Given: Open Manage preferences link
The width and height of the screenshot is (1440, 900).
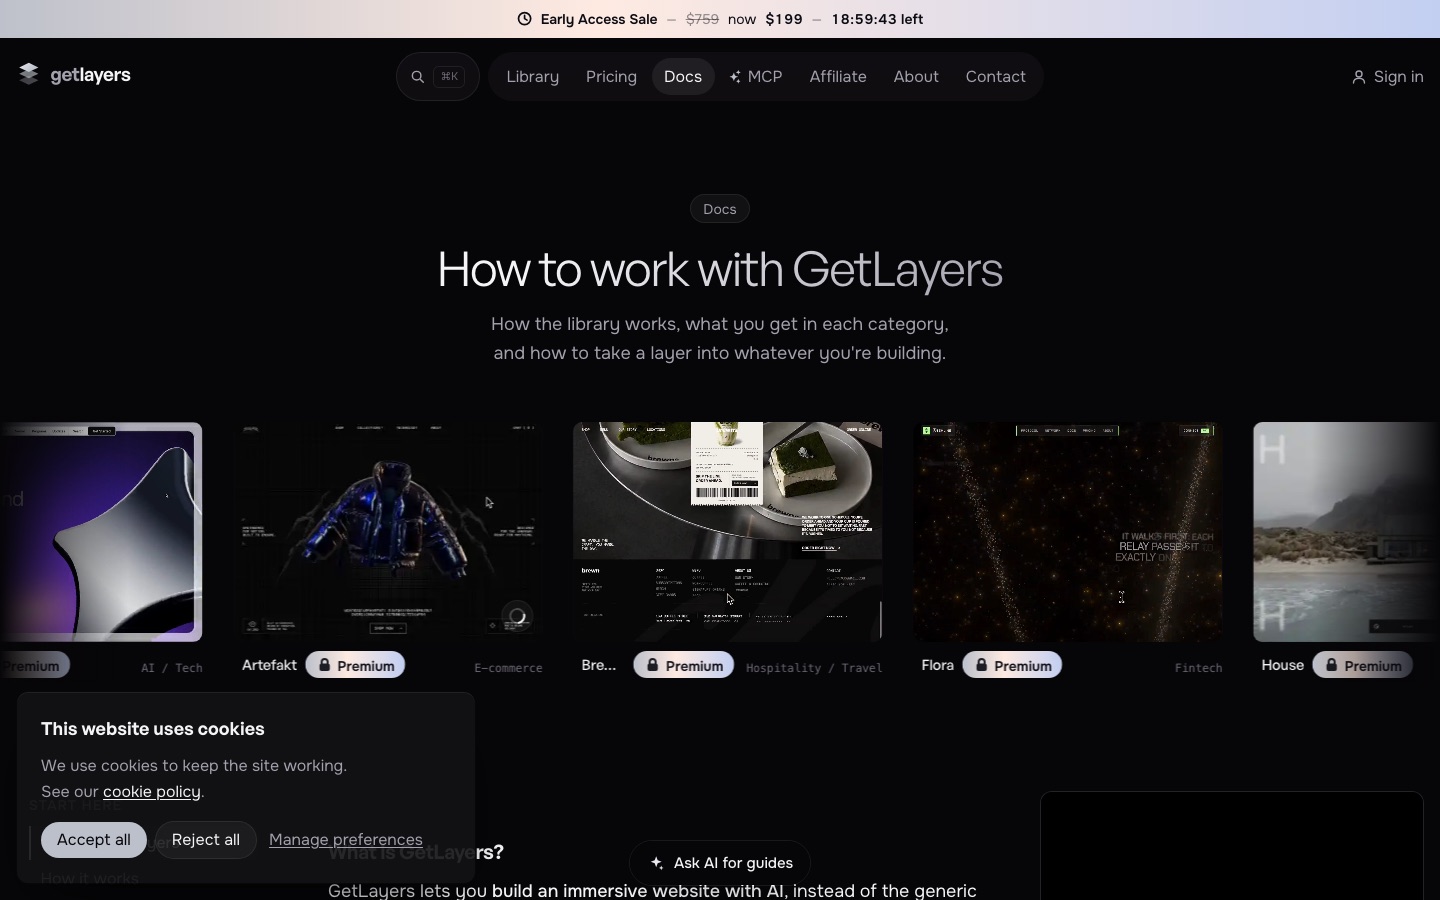Looking at the screenshot, I should point(346,840).
